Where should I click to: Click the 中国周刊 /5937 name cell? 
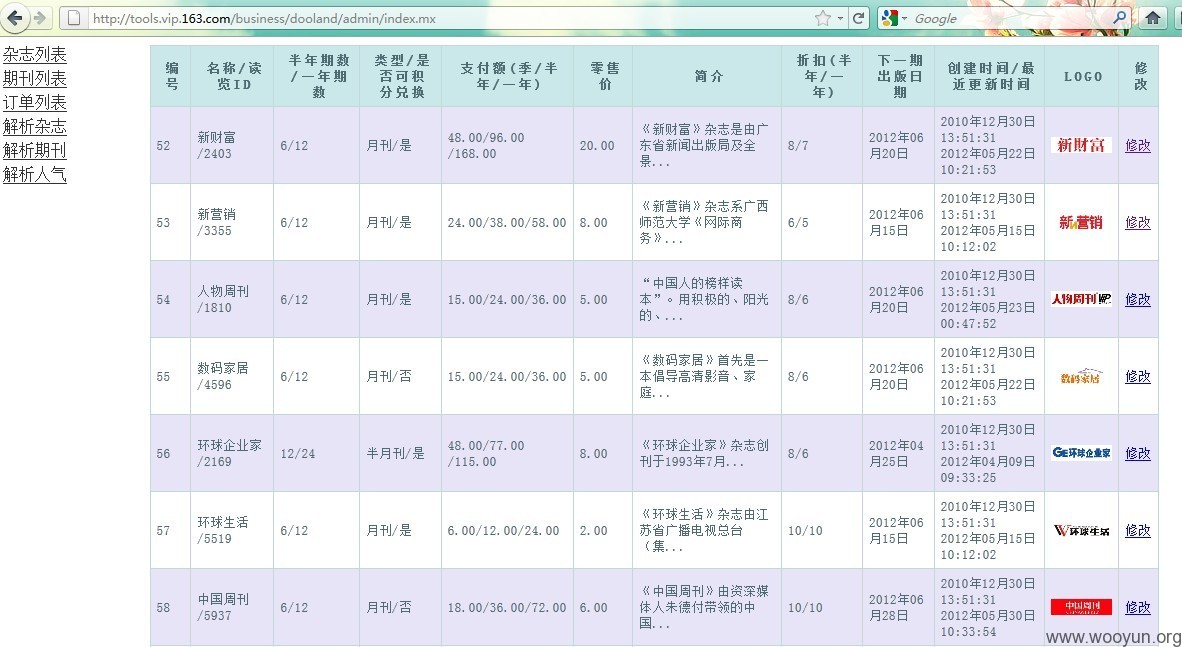coord(232,606)
